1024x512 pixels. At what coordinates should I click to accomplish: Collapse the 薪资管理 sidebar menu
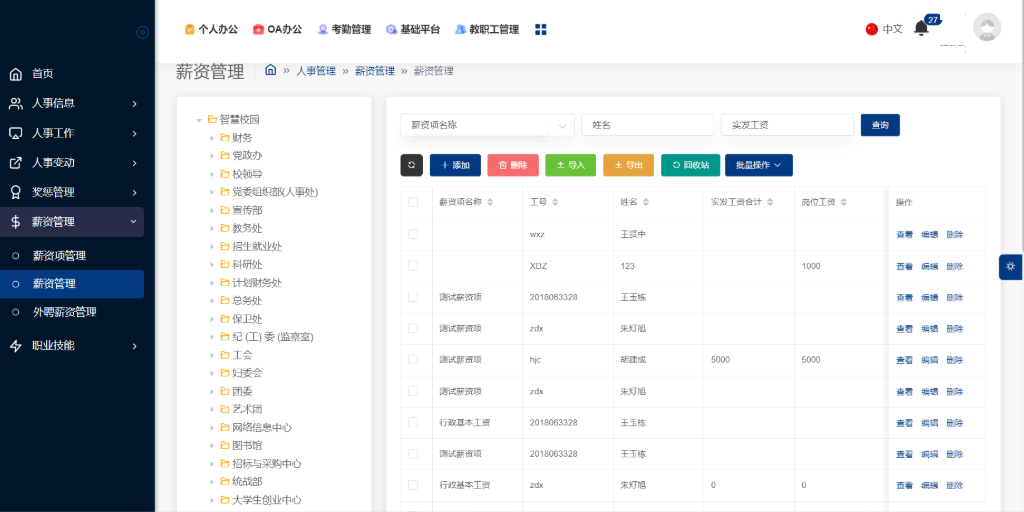[72, 222]
